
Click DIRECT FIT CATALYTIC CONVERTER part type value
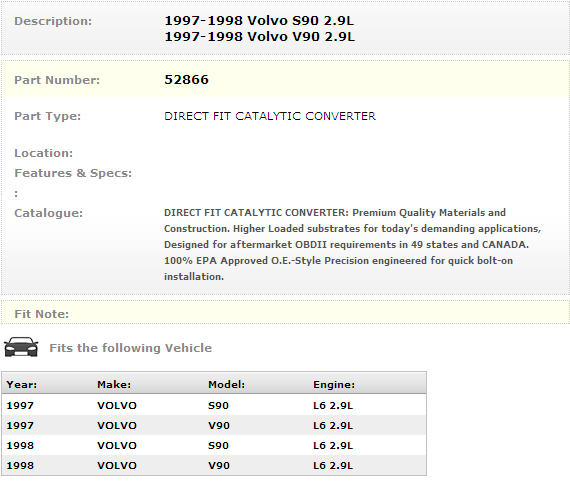click(x=270, y=116)
